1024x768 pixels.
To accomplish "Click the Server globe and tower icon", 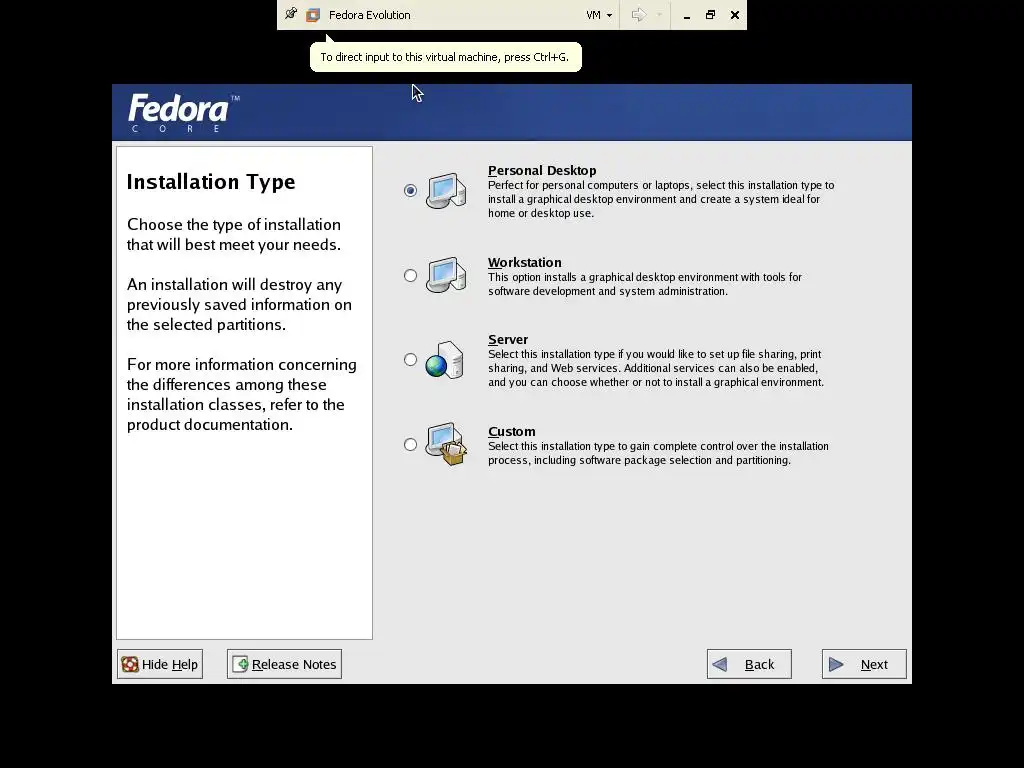I will tap(445, 359).
